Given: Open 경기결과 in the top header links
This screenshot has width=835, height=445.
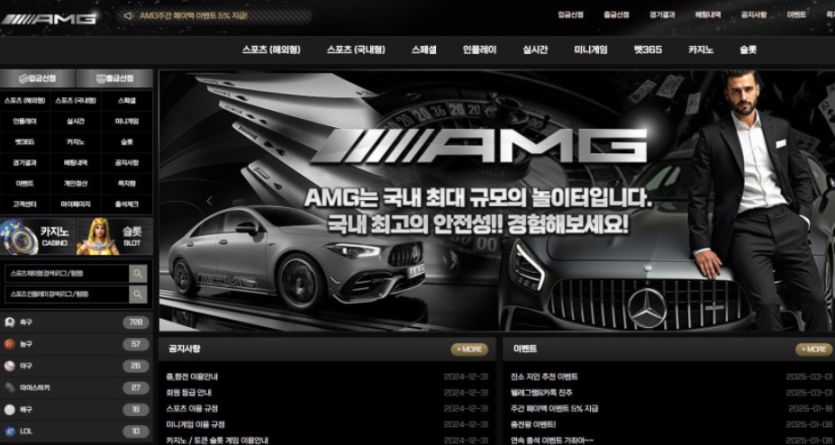Looking at the screenshot, I should click(662, 15).
